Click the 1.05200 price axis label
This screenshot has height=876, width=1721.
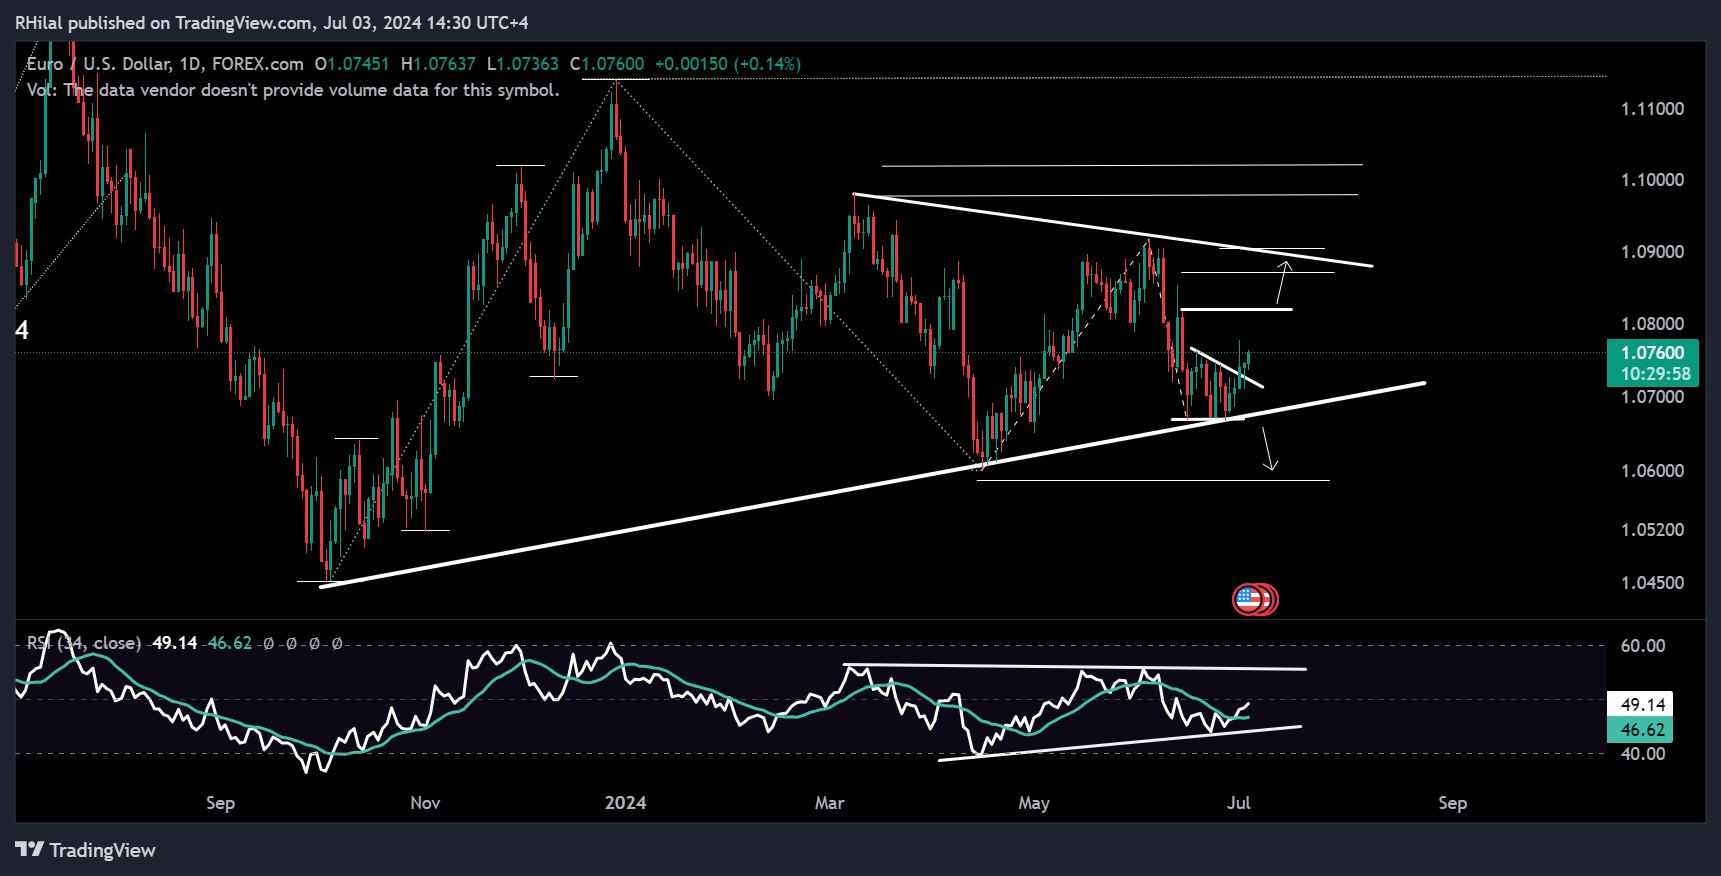tap(1652, 529)
